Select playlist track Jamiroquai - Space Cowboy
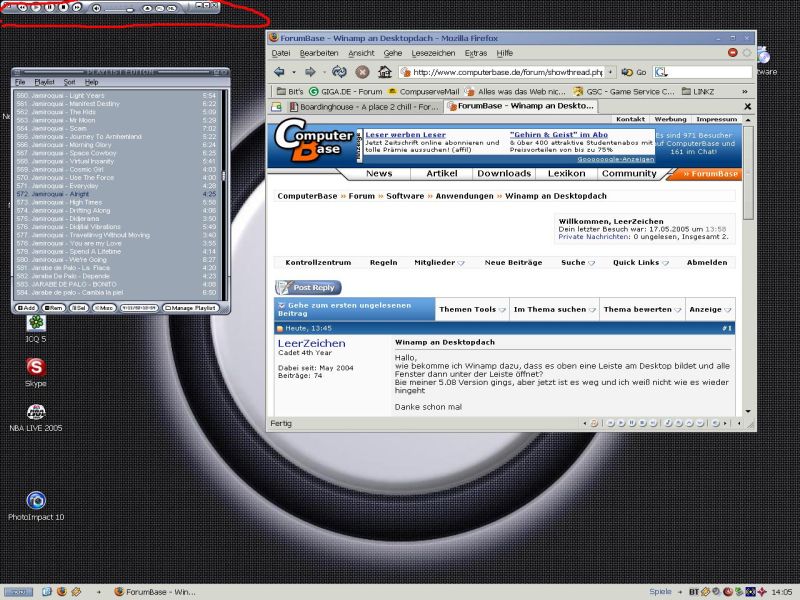800x600 pixels. pyautogui.click(x=116, y=153)
